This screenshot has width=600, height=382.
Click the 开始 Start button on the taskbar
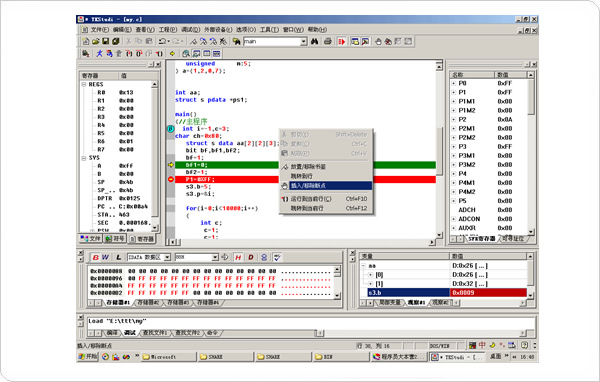click(88, 356)
